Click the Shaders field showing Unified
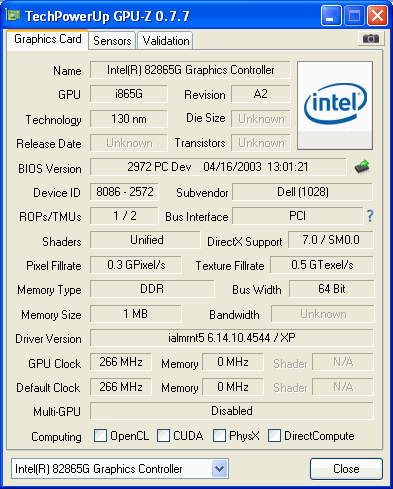This screenshot has width=393, height=489. [145, 240]
